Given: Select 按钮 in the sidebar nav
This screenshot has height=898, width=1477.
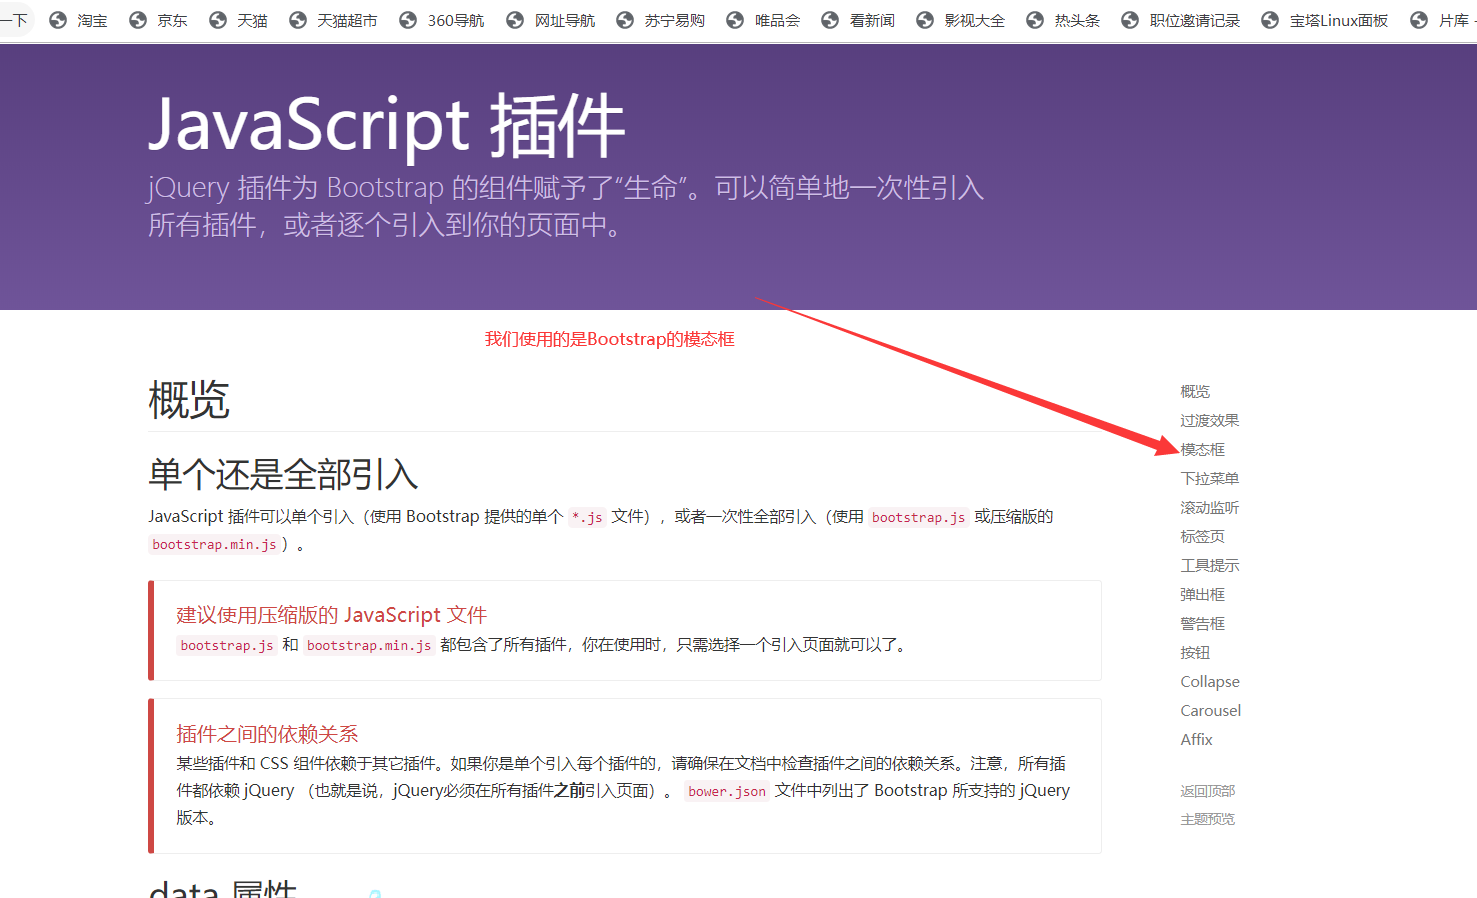Looking at the screenshot, I should pos(1195,652).
